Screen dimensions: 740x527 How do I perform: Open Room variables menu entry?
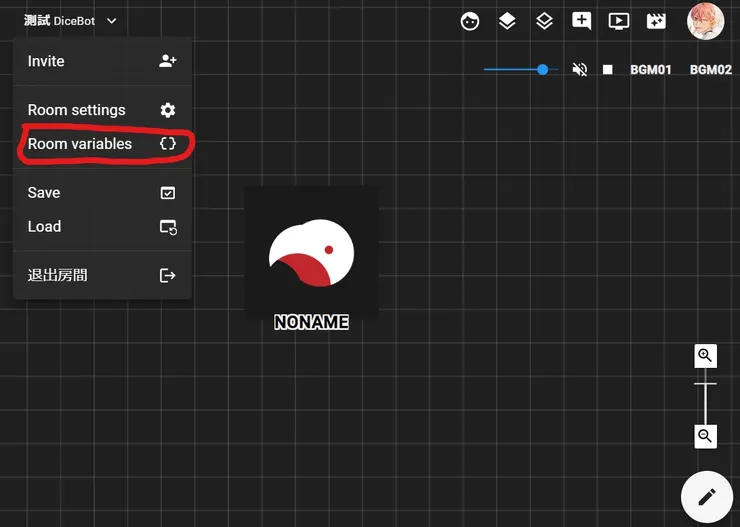coord(102,144)
